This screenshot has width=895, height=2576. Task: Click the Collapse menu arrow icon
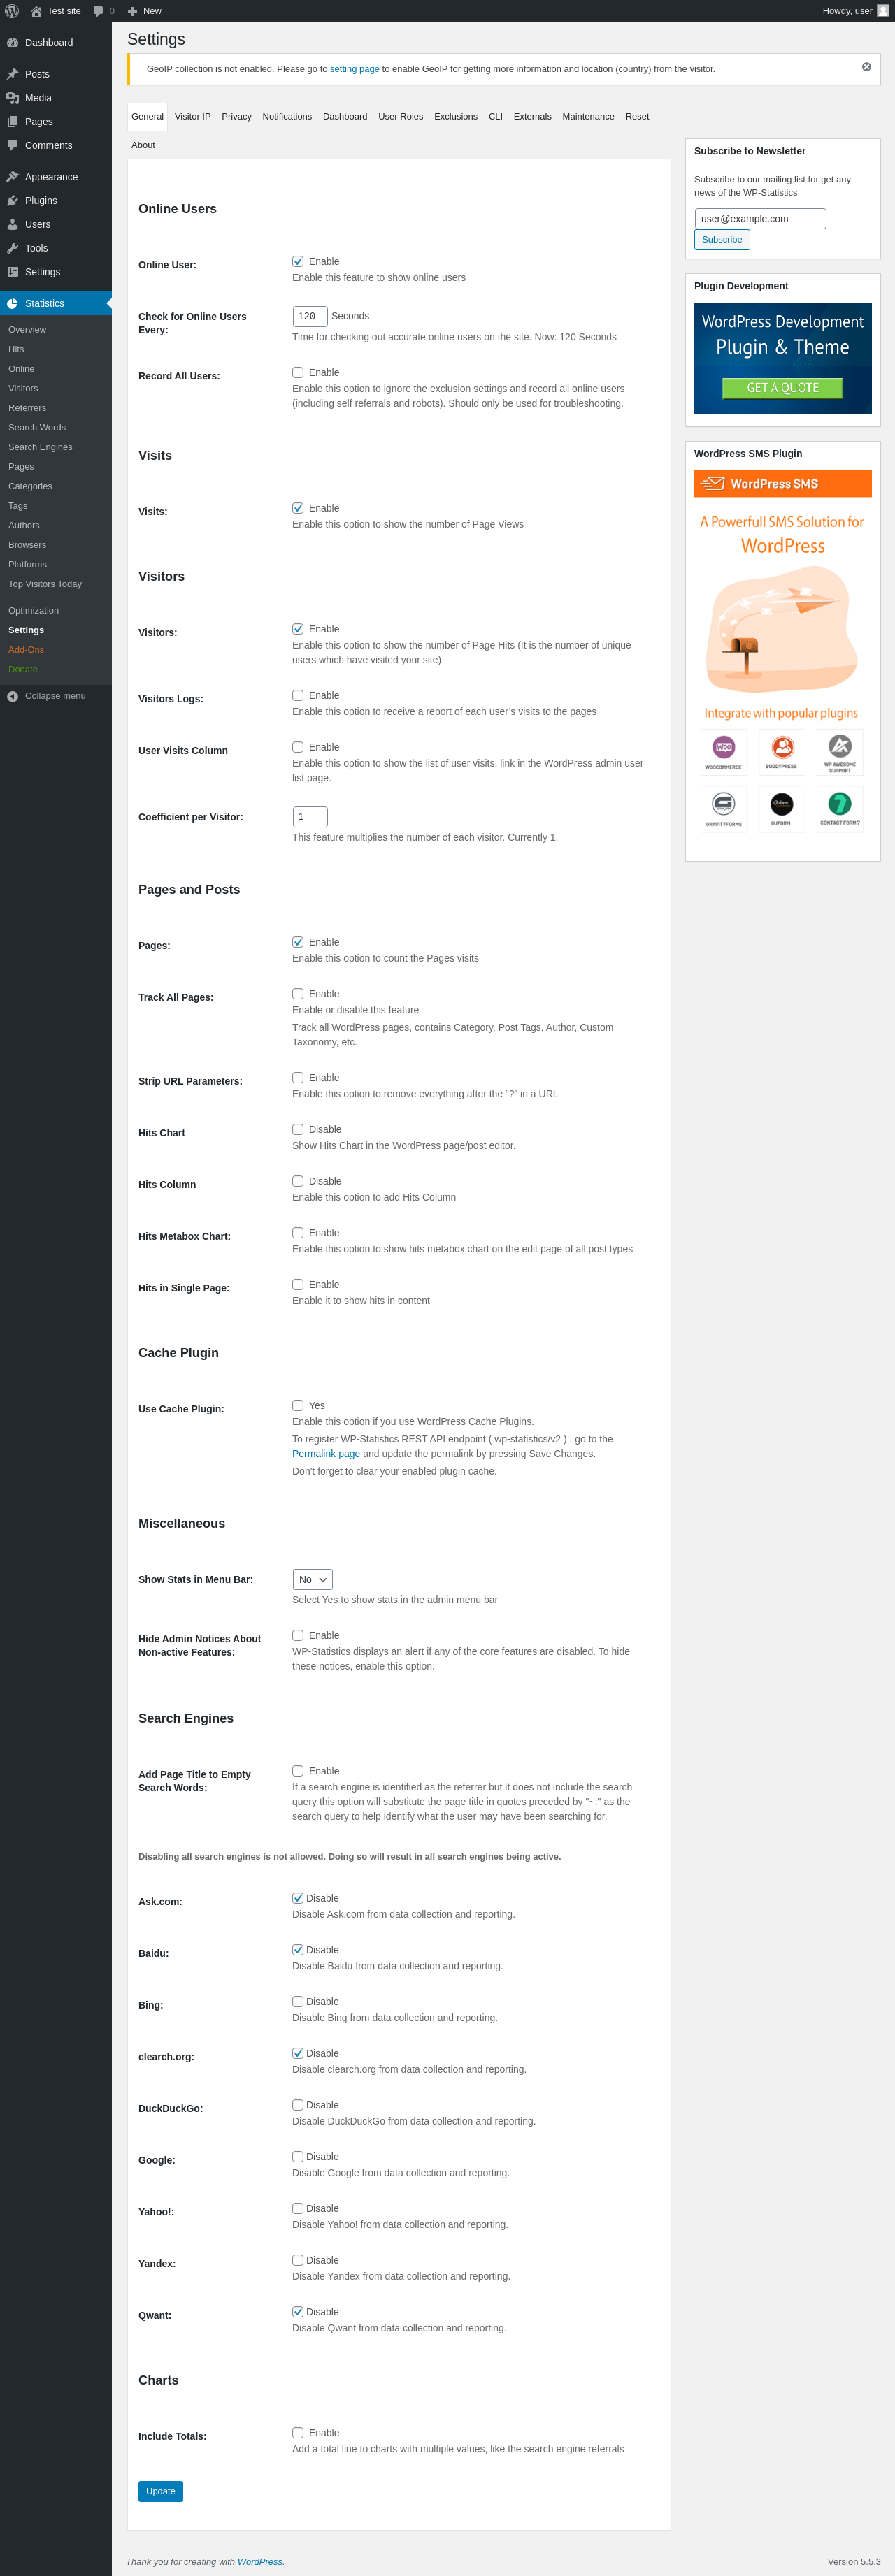tap(13, 696)
